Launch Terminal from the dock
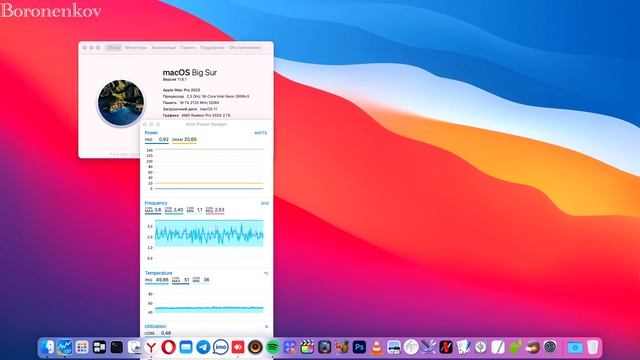 116,347
